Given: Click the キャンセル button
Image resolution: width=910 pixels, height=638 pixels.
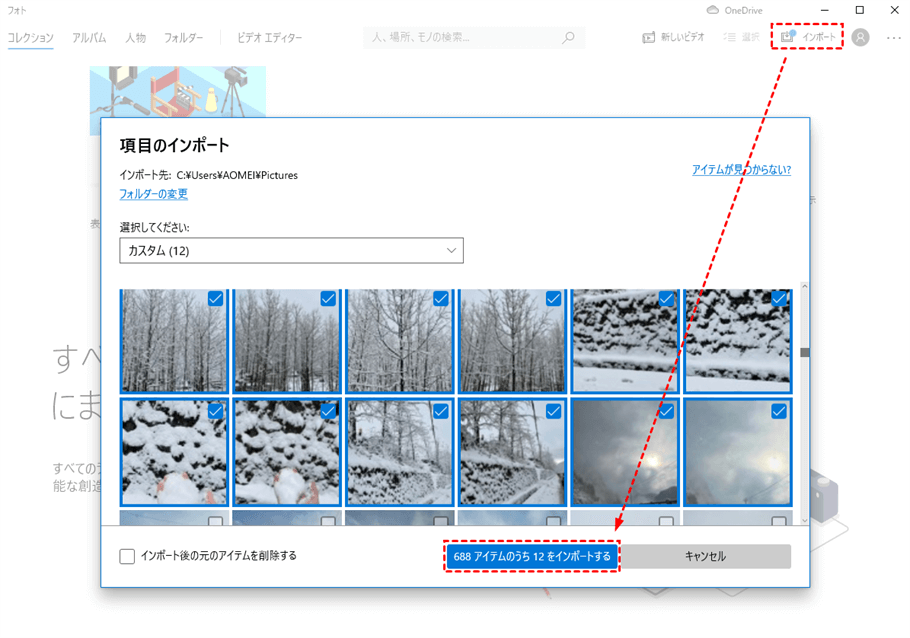Looking at the screenshot, I should 705,557.
